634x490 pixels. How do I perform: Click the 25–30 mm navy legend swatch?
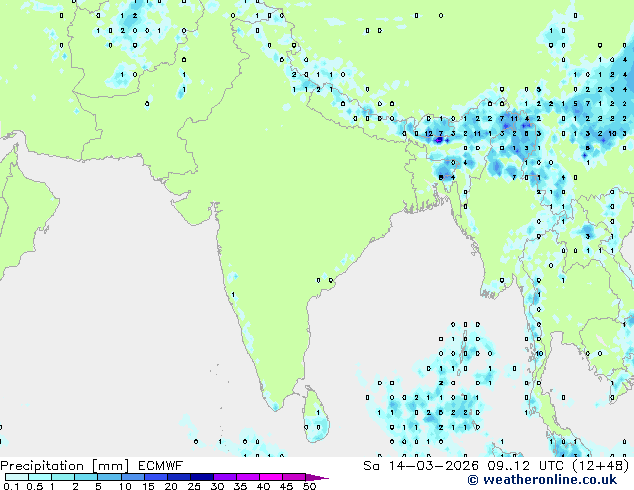pyautogui.click(x=201, y=477)
